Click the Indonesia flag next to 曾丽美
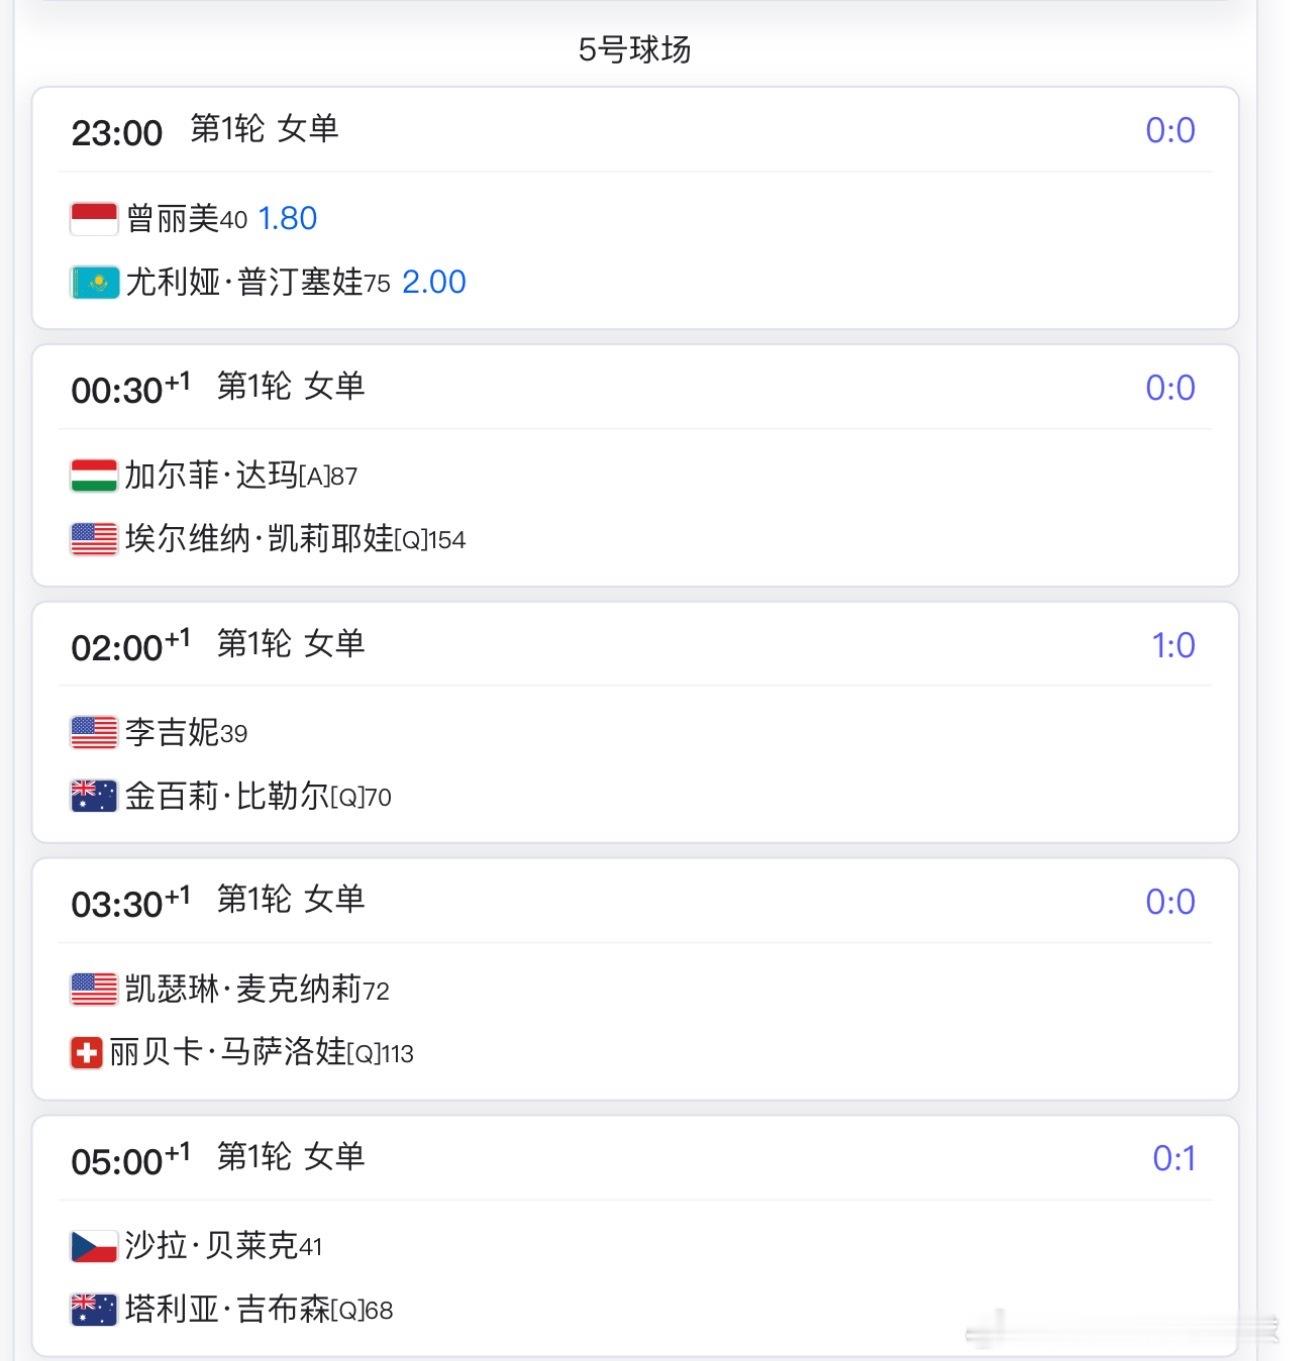Image resolution: width=1290 pixels, height=1361 pixels. [x=94, y=218]
